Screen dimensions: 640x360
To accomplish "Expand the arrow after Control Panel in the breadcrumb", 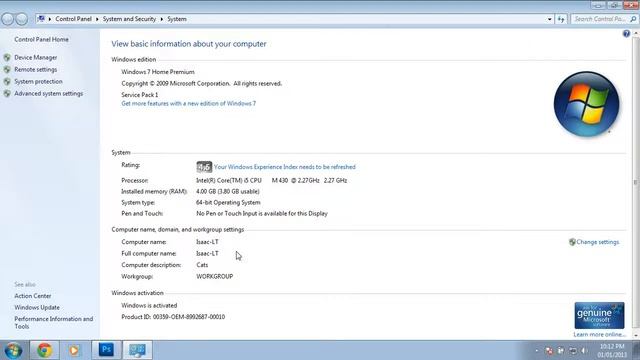I will coord(97,19).
